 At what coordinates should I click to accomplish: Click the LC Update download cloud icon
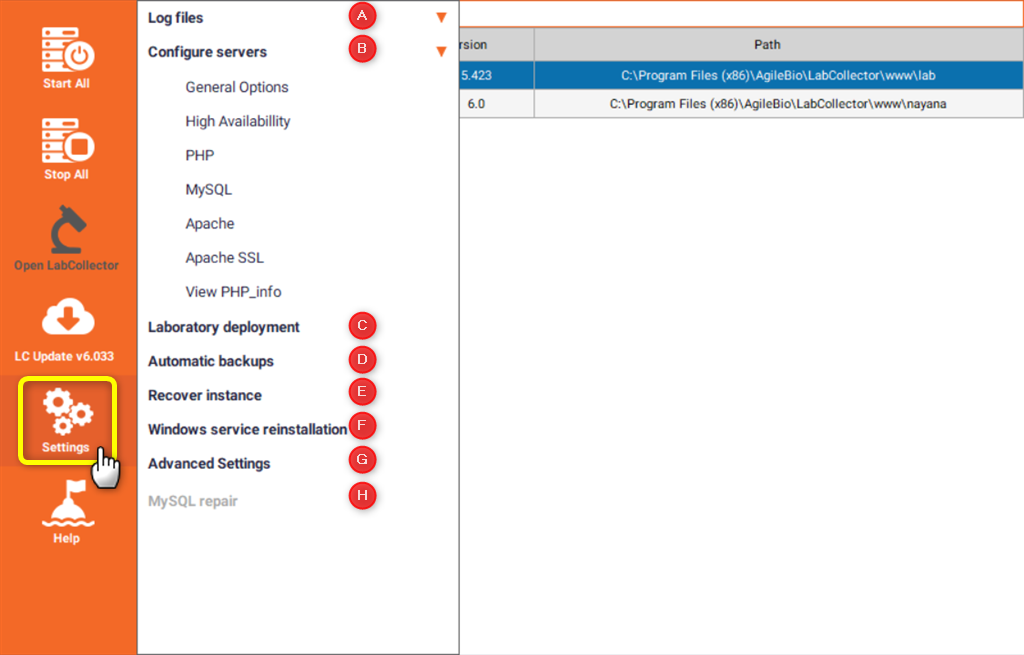tap(68, 317)
